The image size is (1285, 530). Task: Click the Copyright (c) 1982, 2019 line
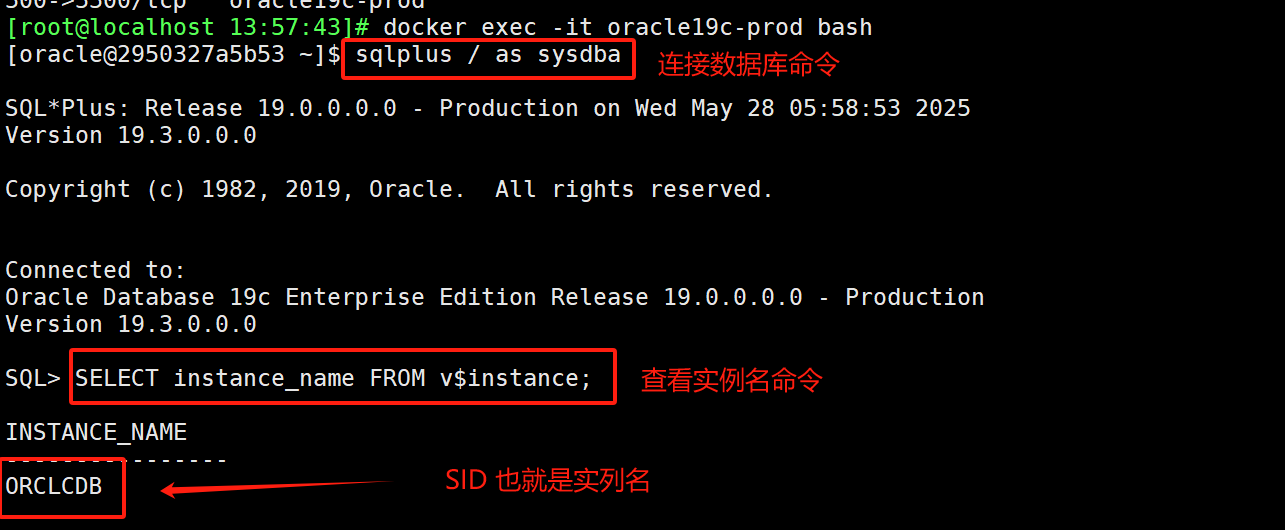point(235,189)
